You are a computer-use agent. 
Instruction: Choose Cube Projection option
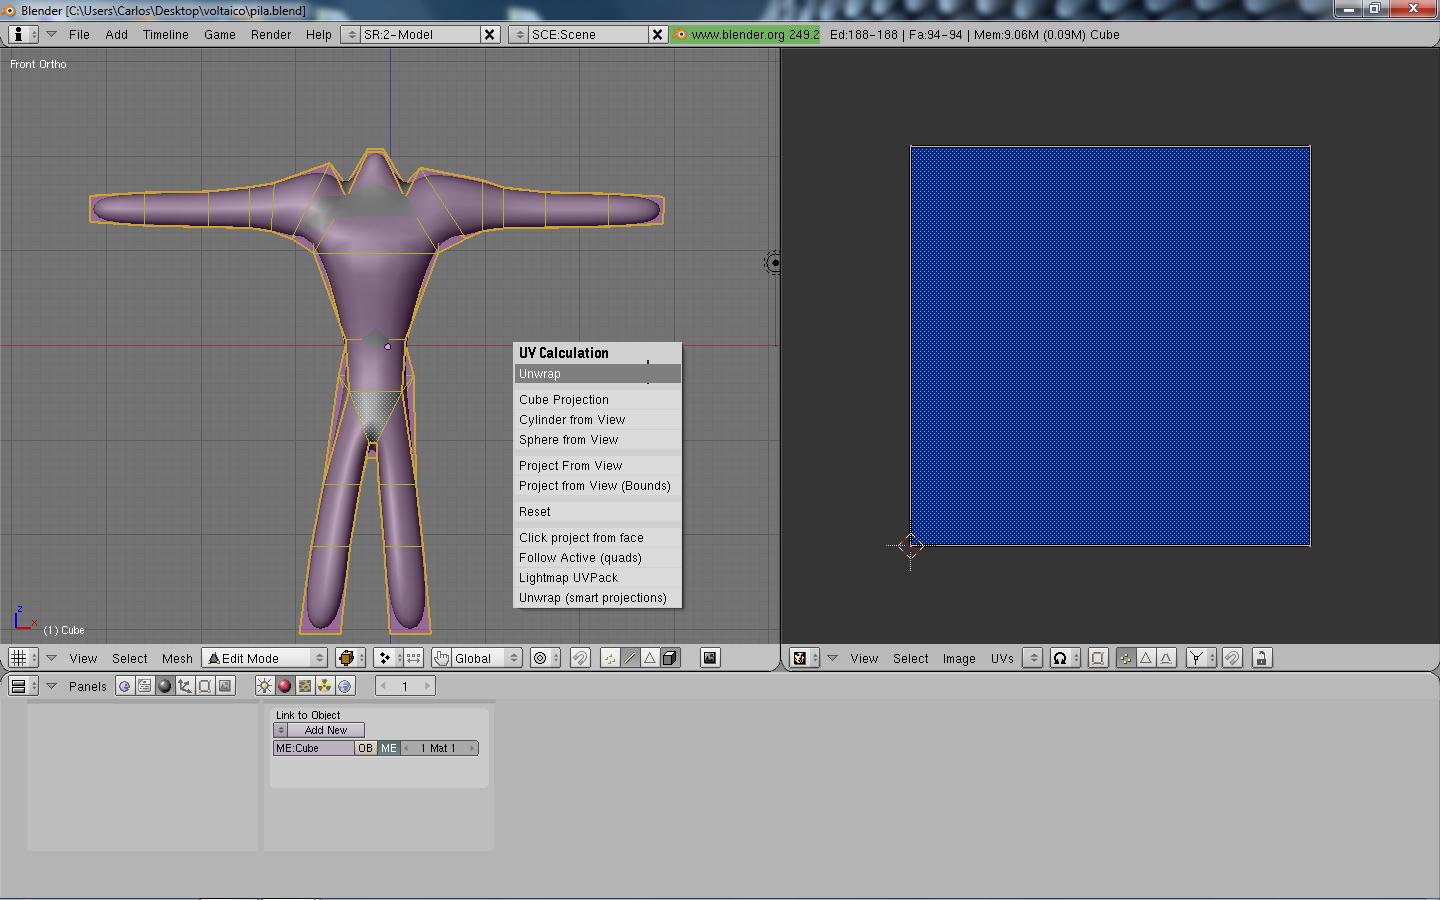[598, 400]
